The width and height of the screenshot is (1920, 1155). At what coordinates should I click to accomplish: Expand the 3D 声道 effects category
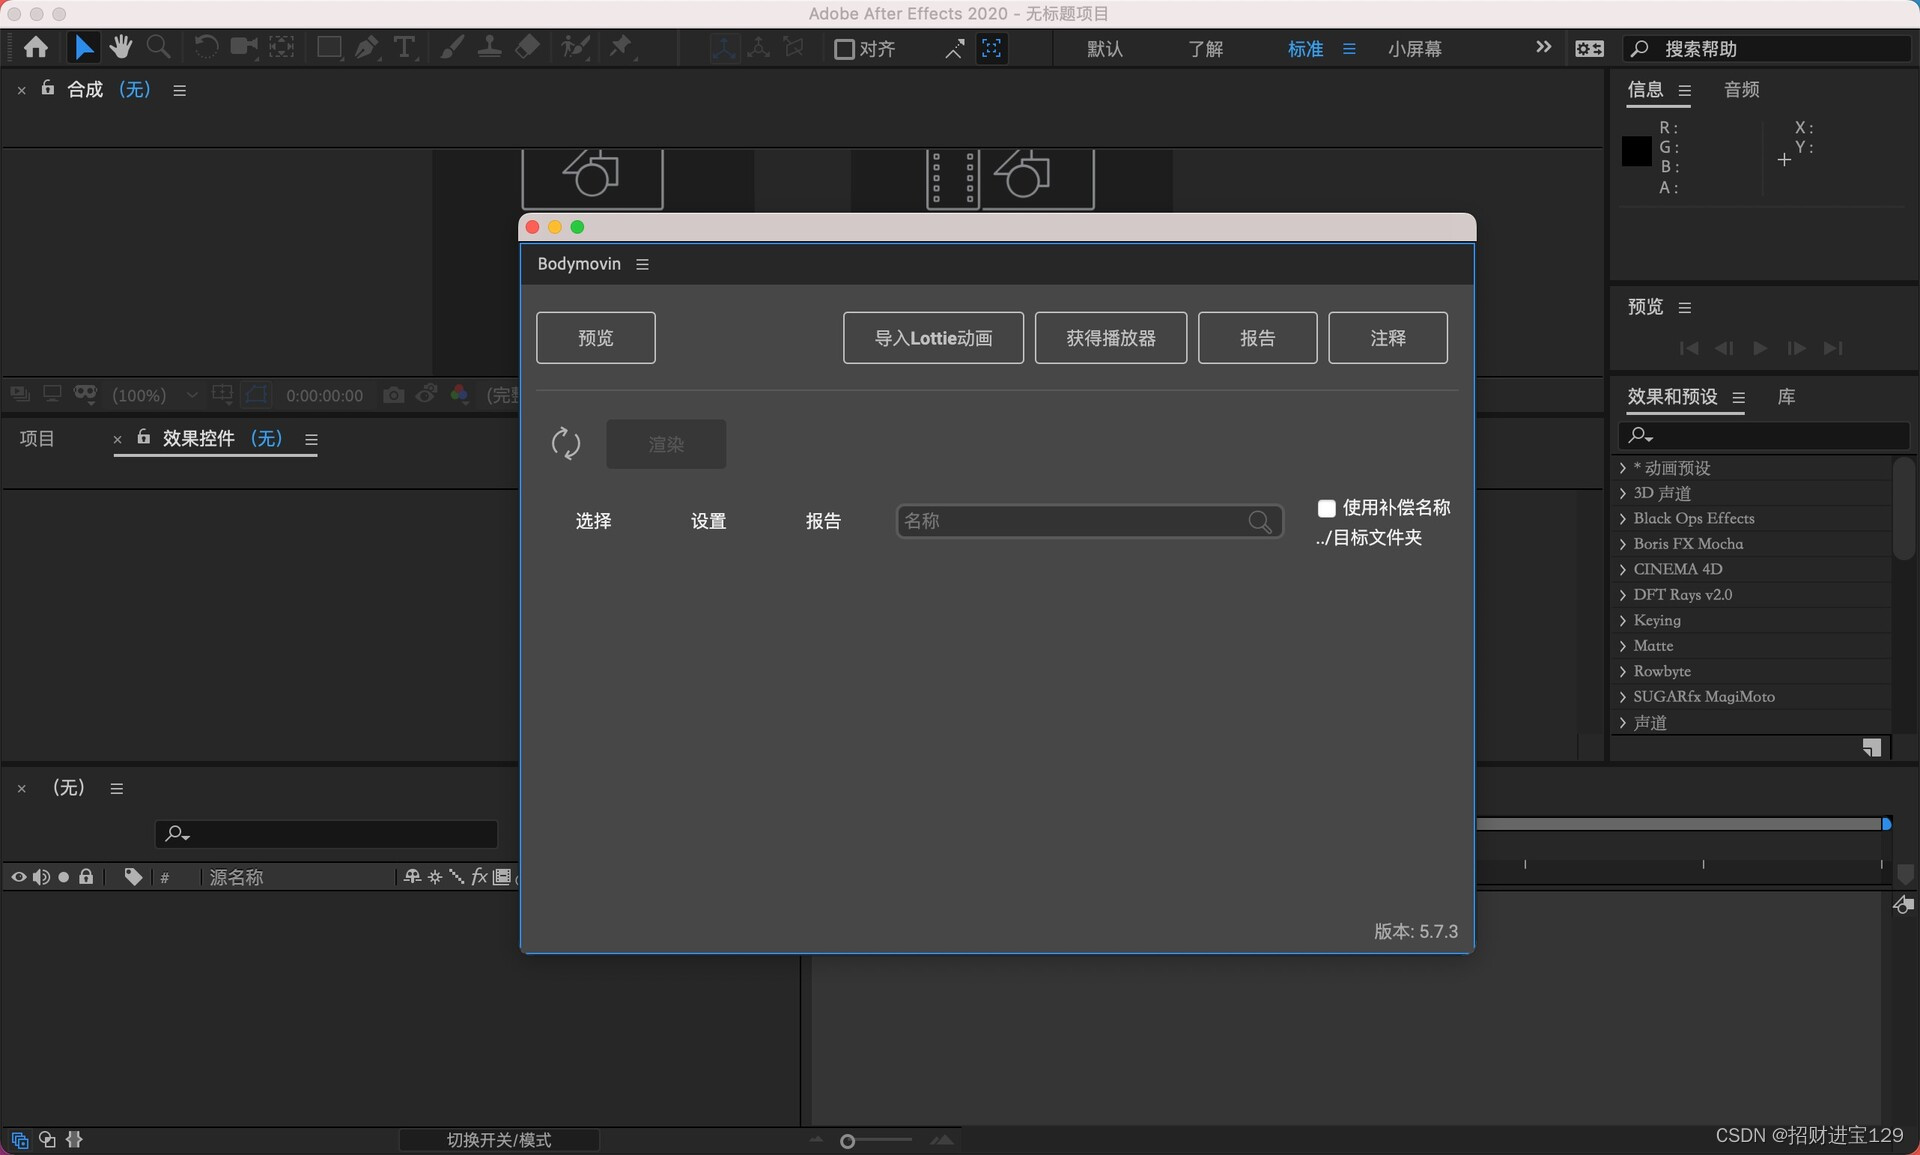click(x=1623, y=493)
